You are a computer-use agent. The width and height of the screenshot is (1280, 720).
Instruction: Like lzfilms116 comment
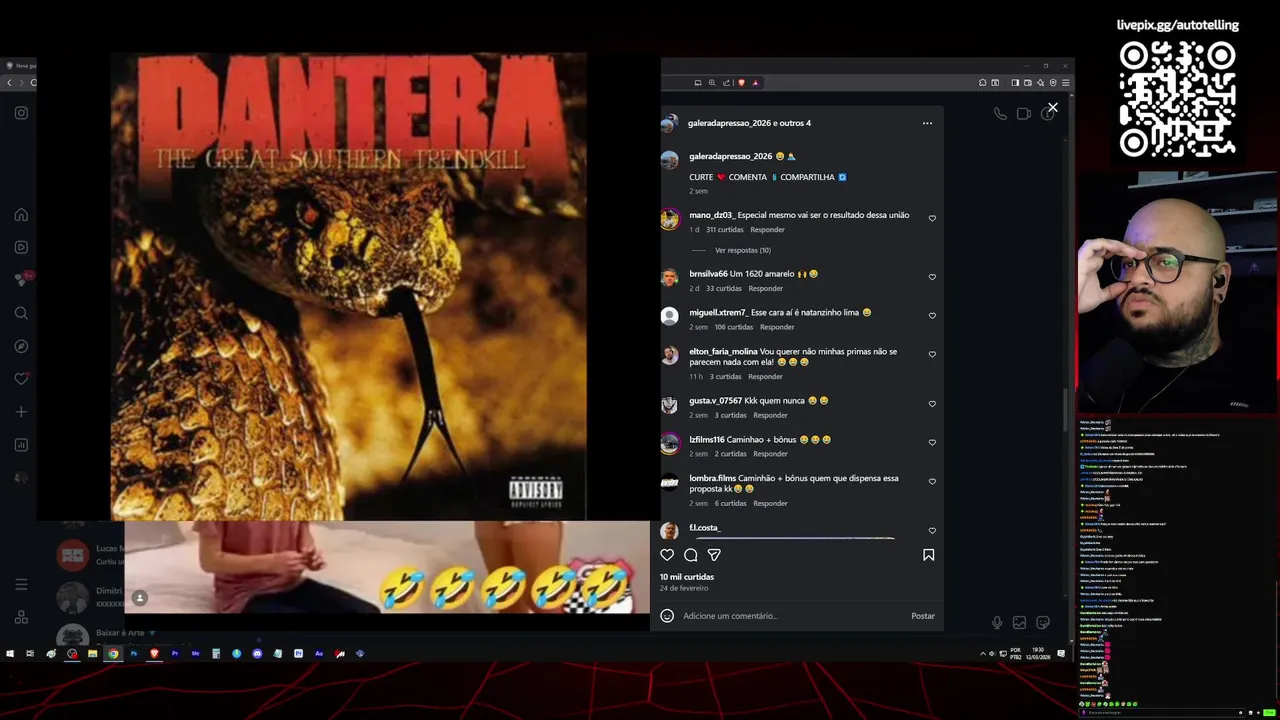932,443
